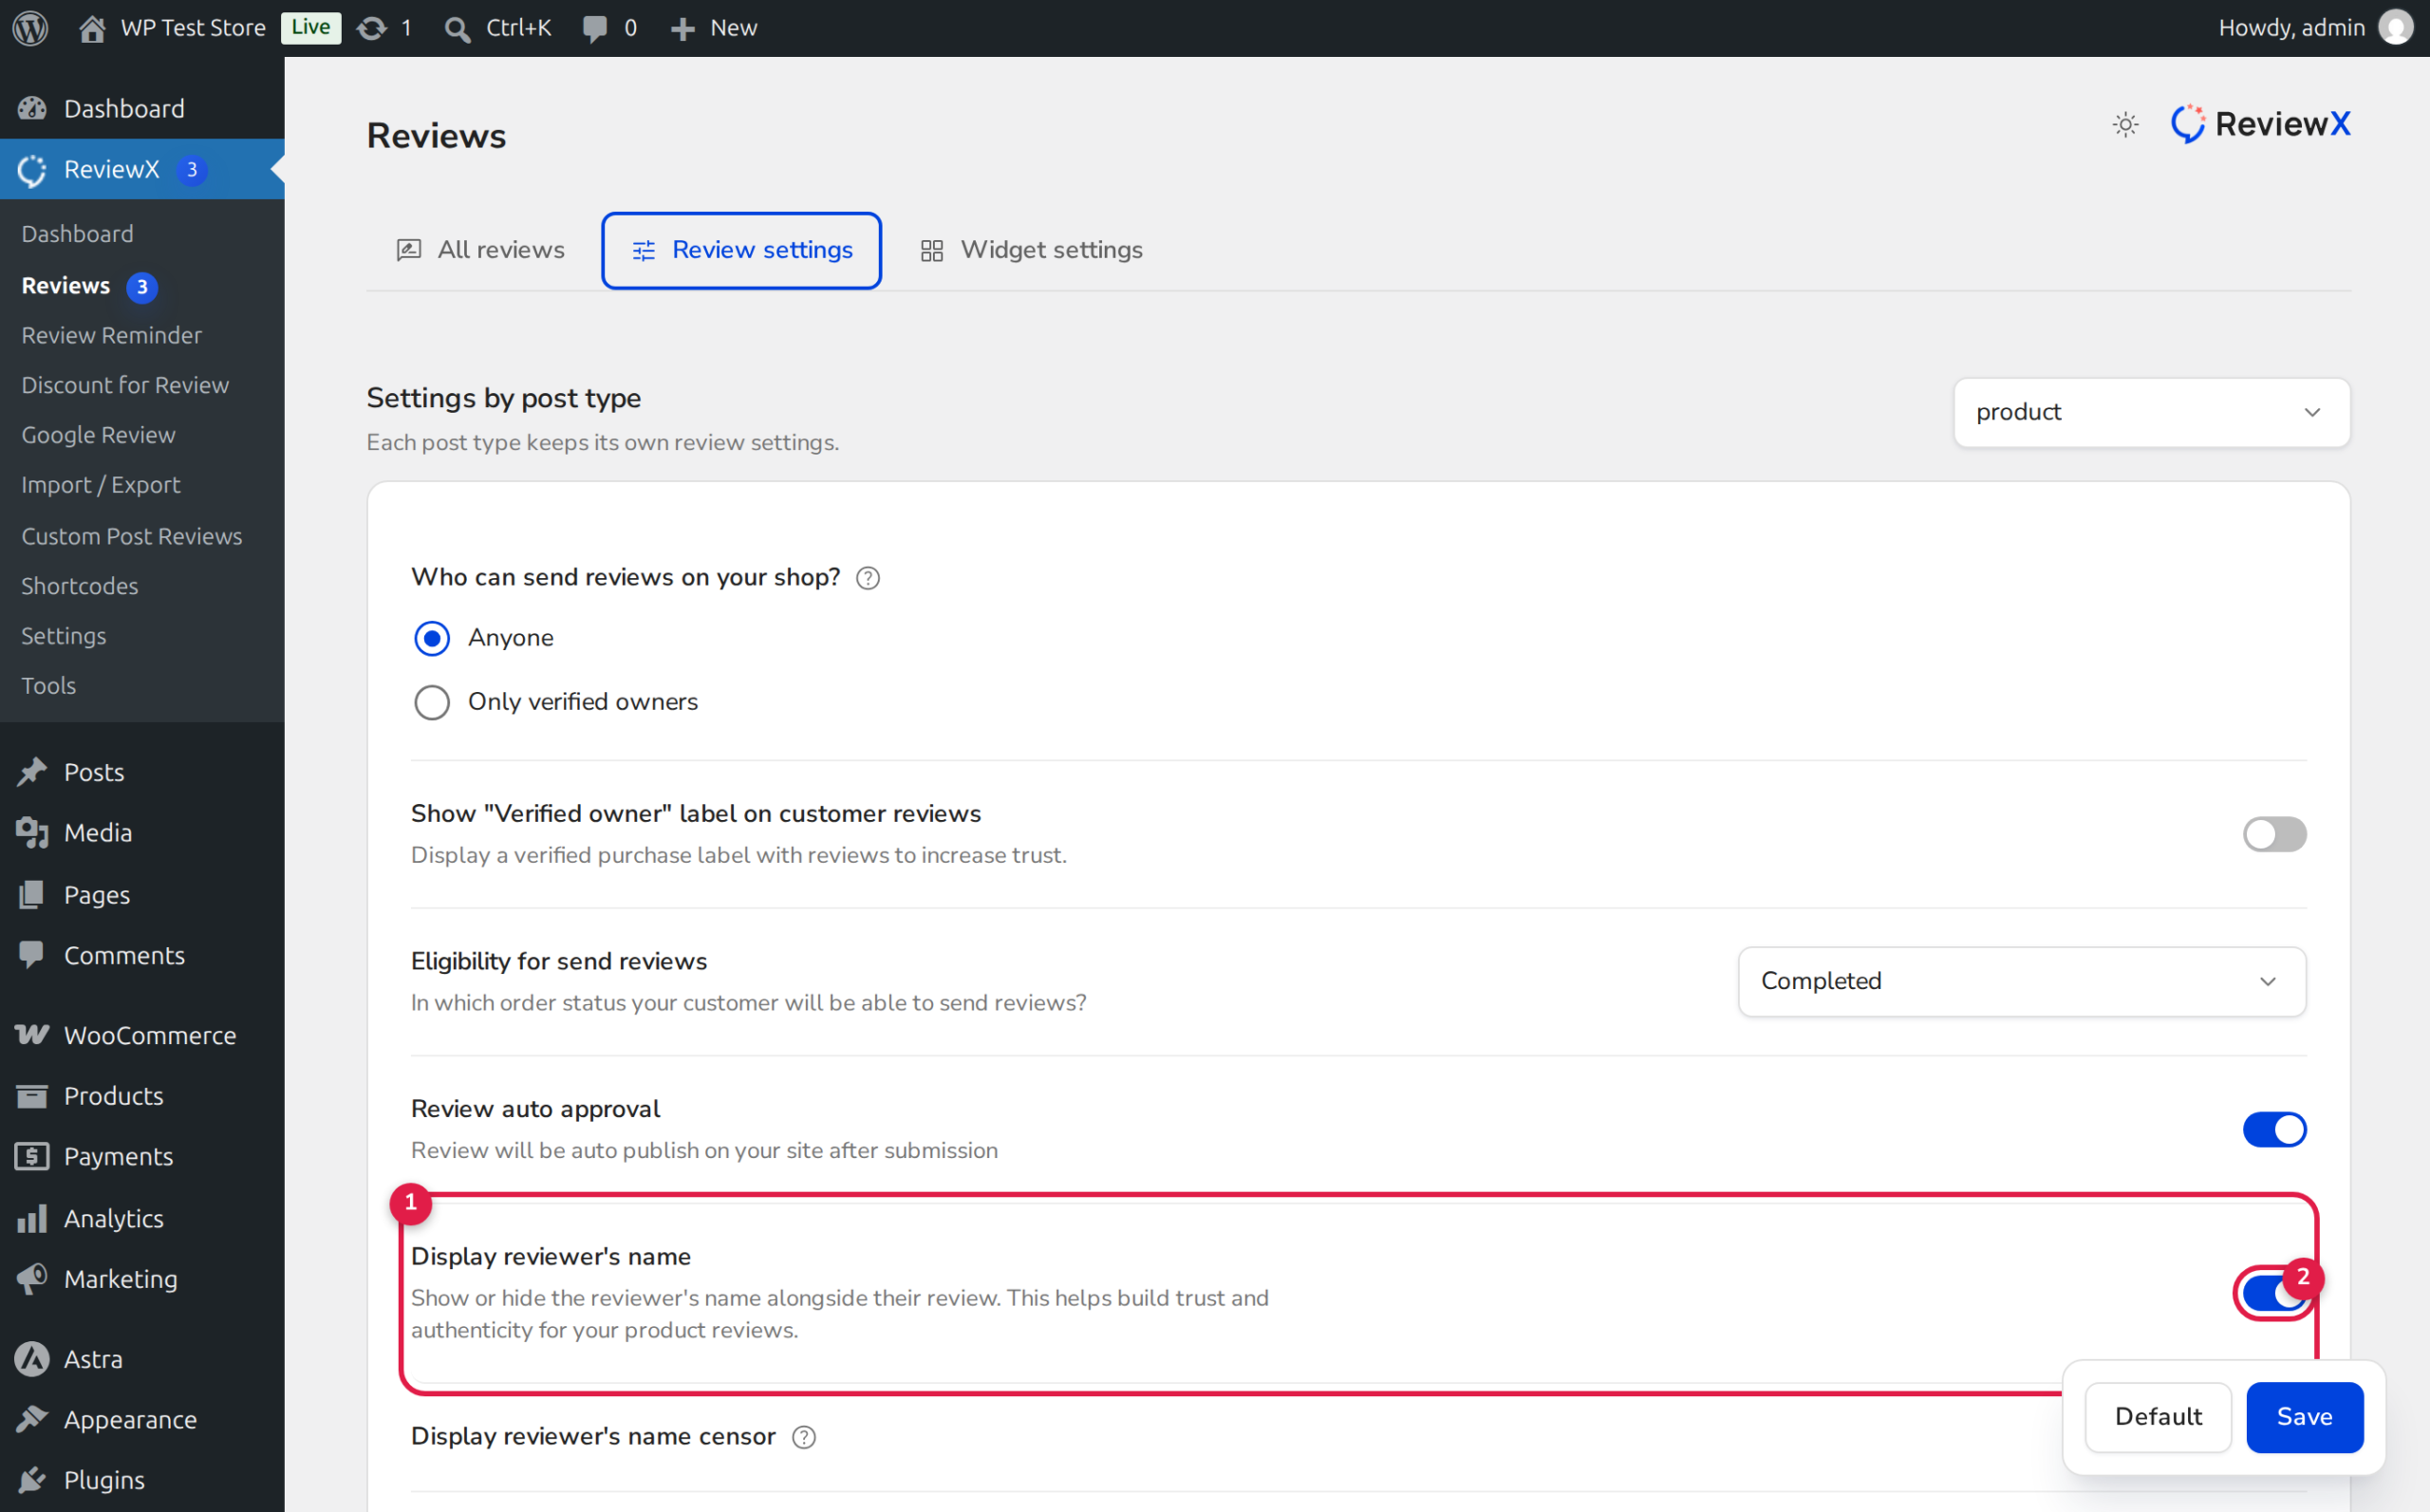
Task: Click the WP Test Store site name
Action: [193, 28]
